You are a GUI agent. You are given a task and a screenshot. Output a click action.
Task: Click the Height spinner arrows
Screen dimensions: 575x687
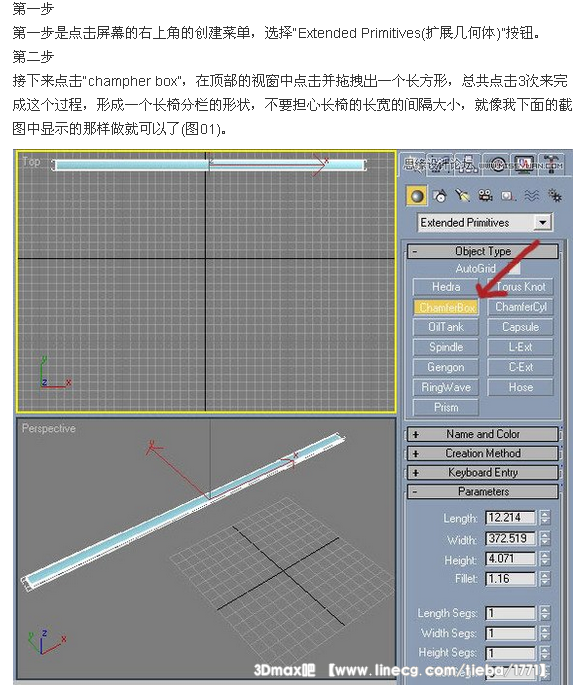[x=544, y=559]
